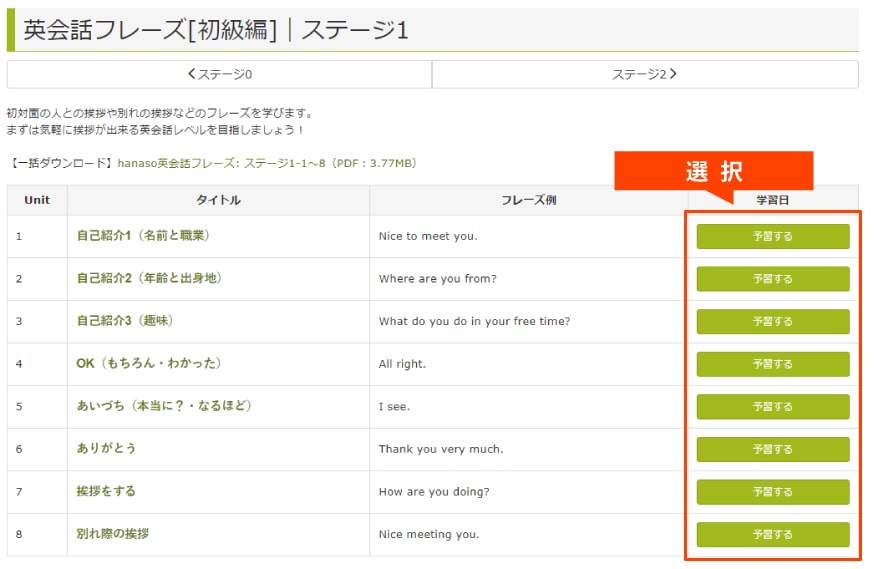The image size is (874, 569).
Task: Open 挨拶をする lesson link
Action: [106, 491]
